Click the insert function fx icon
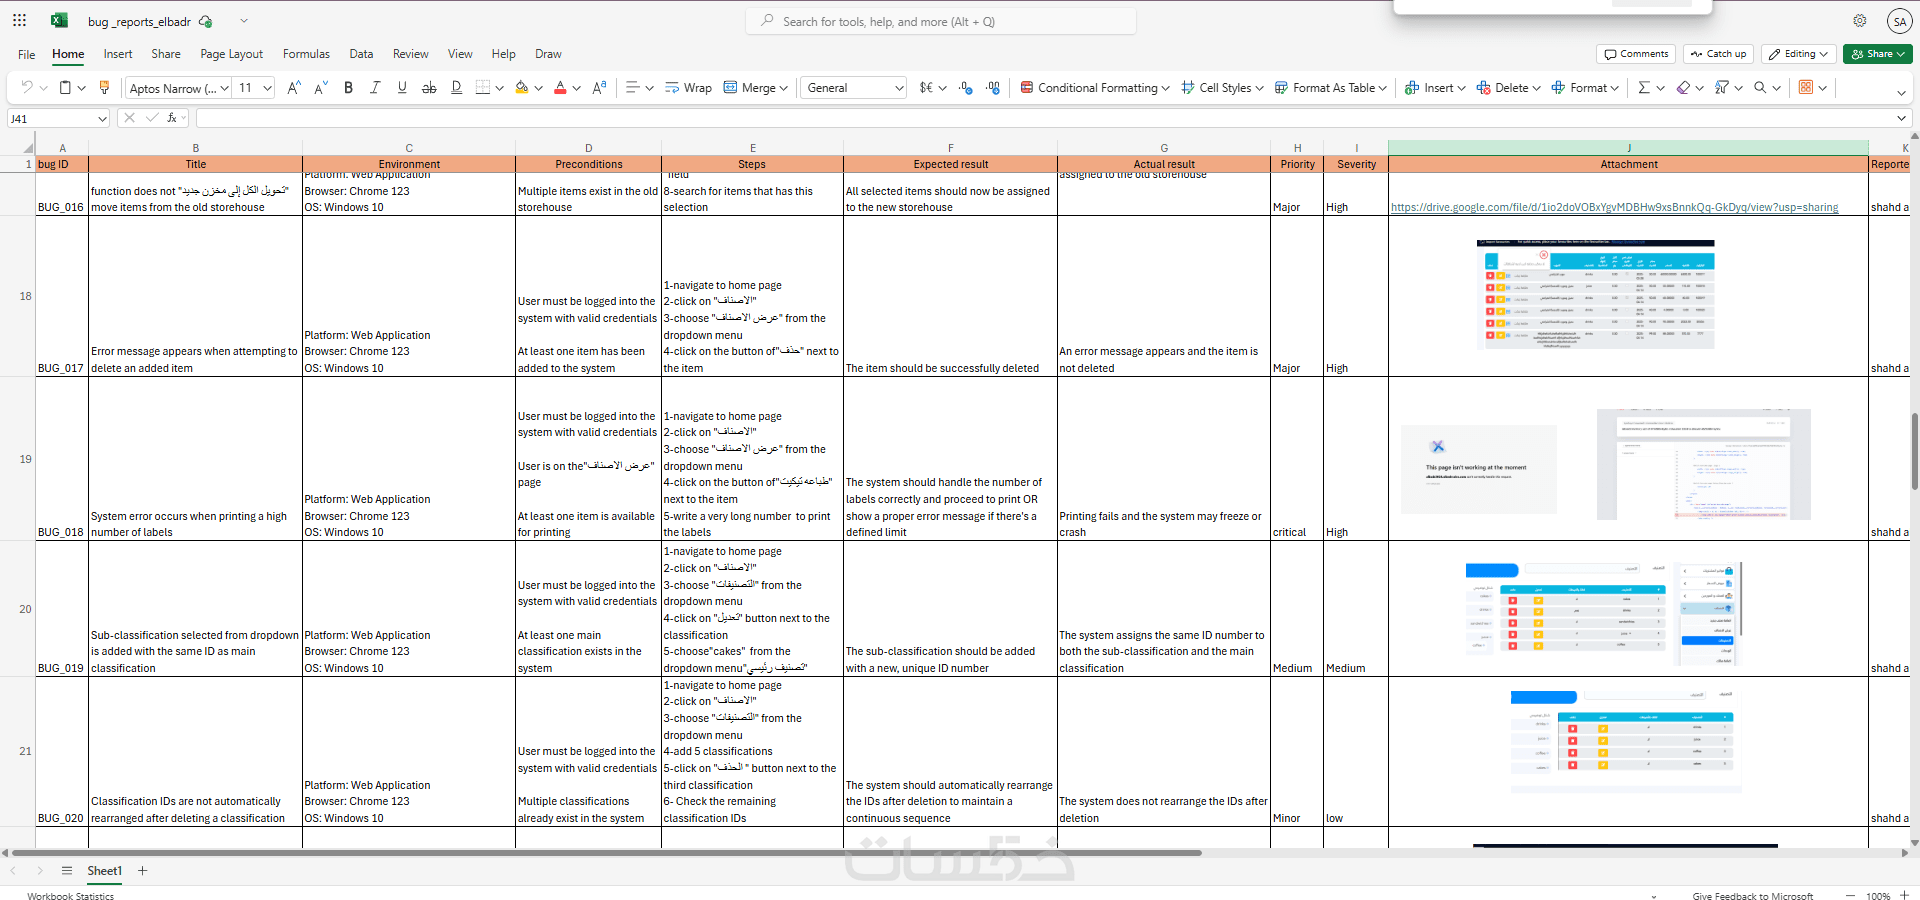Viewport: 1920px width, 900px height. [x=172, y=118]
